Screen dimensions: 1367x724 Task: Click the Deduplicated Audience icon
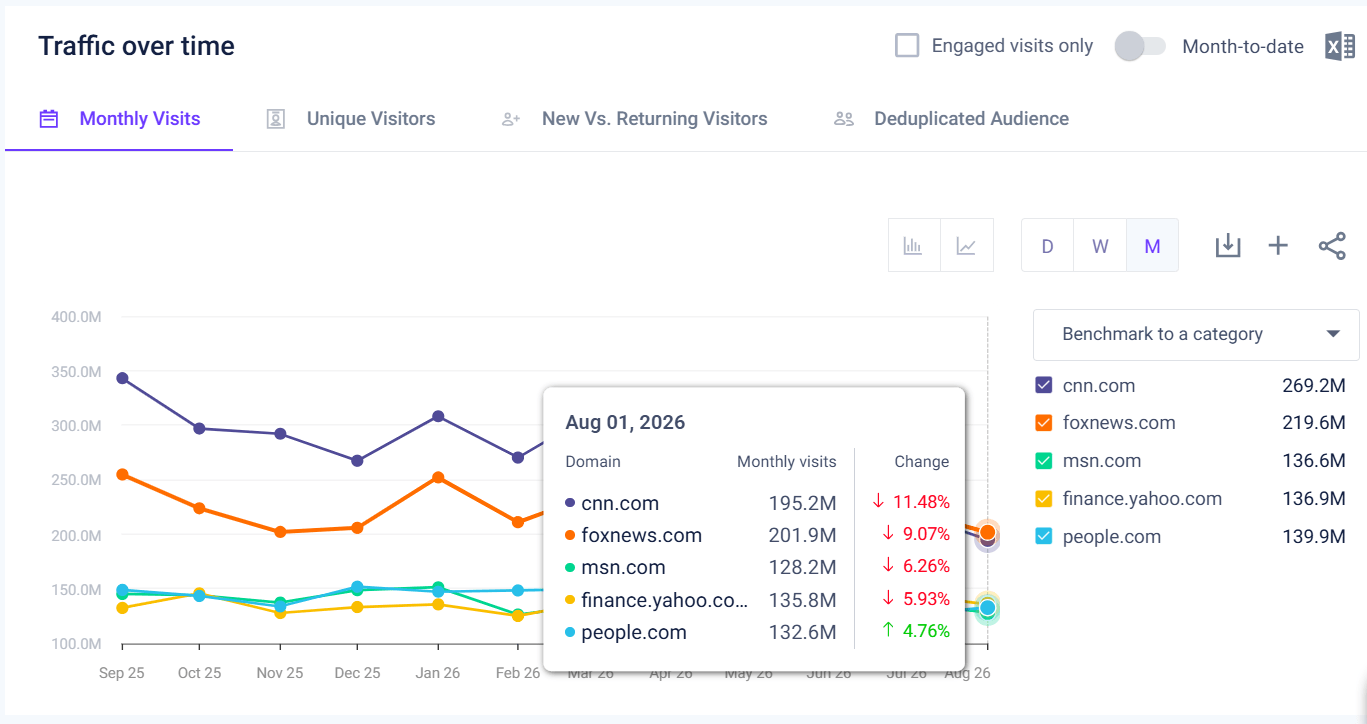click(844, 119)
